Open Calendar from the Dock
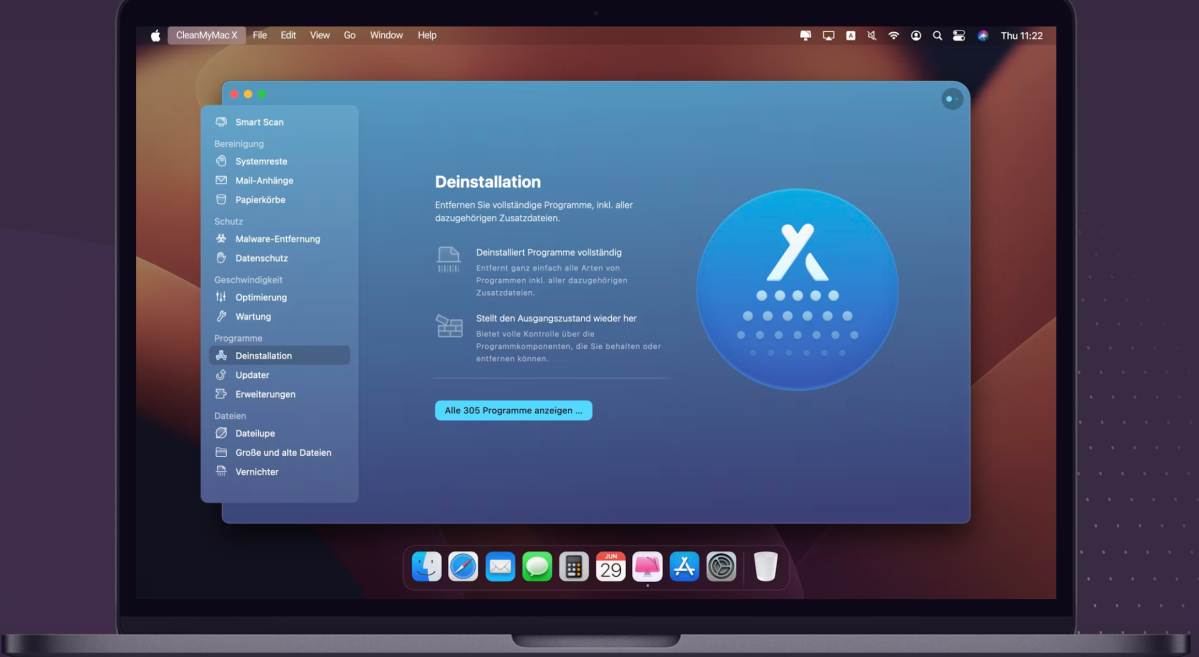This screenshot has width=1199, height=657. [610, 567]
